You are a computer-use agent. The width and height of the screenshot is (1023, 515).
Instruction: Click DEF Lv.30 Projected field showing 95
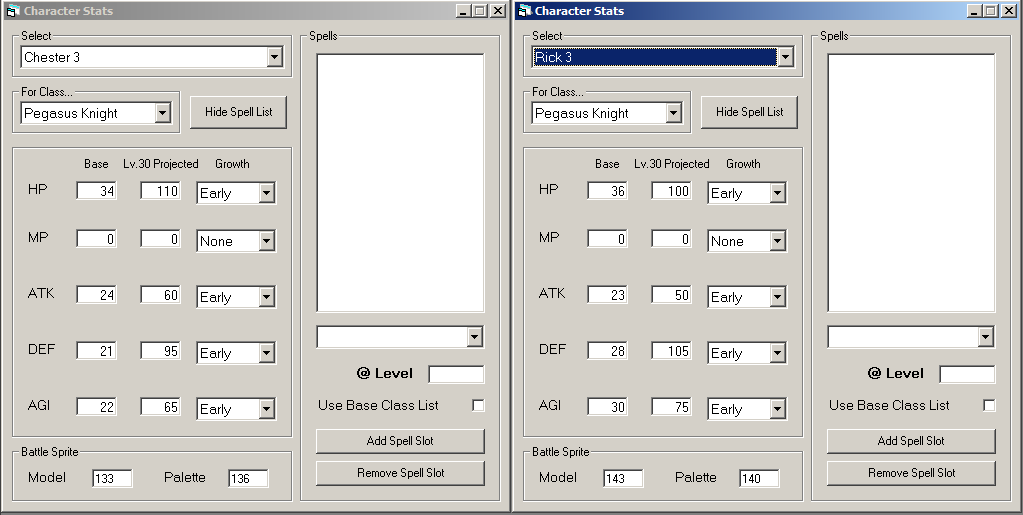click(x=160, y=351)
